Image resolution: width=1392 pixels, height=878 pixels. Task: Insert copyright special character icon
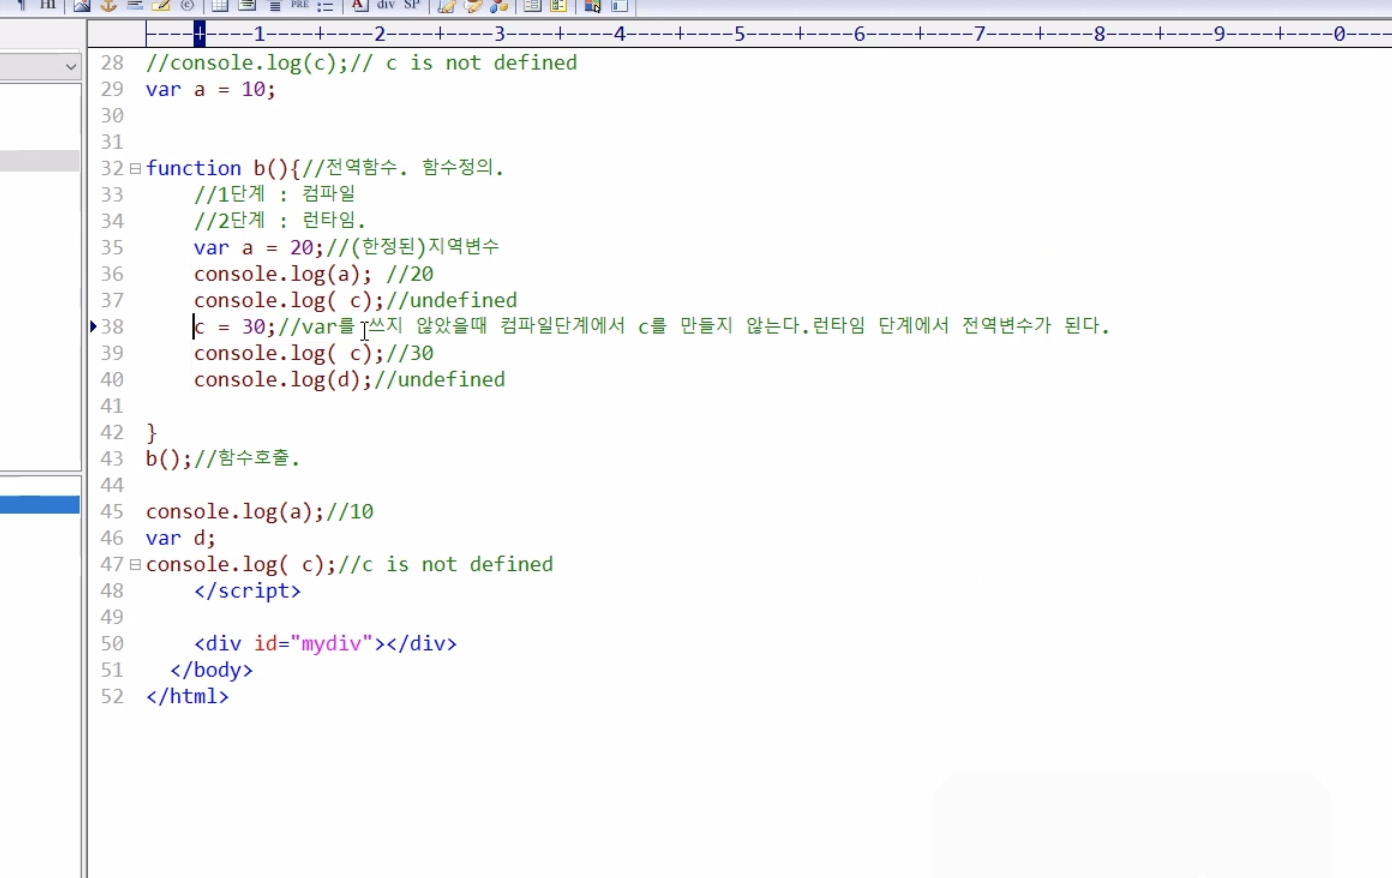[187, 5]
